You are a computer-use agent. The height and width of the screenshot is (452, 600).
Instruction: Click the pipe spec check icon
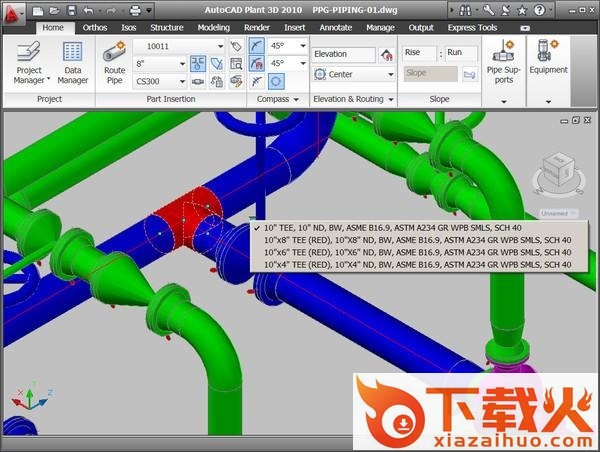[217, 64]
